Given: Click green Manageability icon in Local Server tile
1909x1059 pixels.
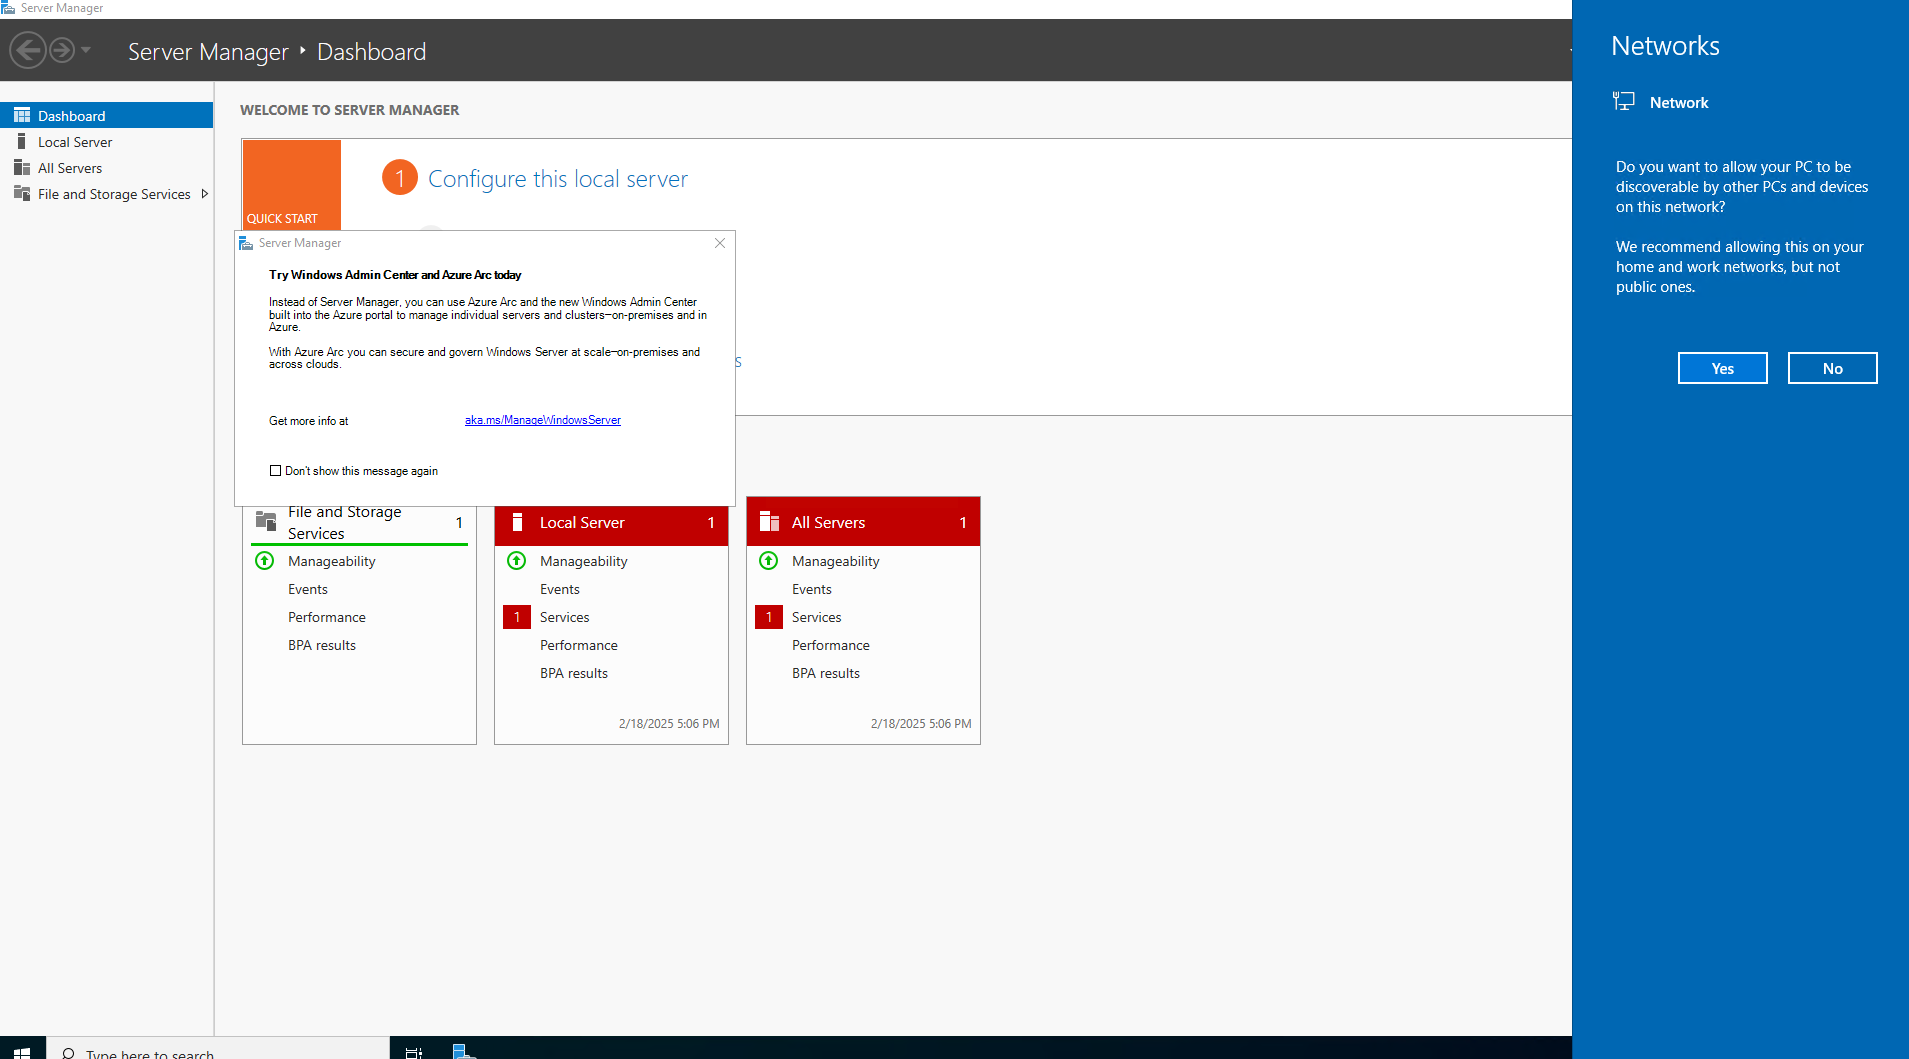Looking at the screenshot, I should click(517, 561).
